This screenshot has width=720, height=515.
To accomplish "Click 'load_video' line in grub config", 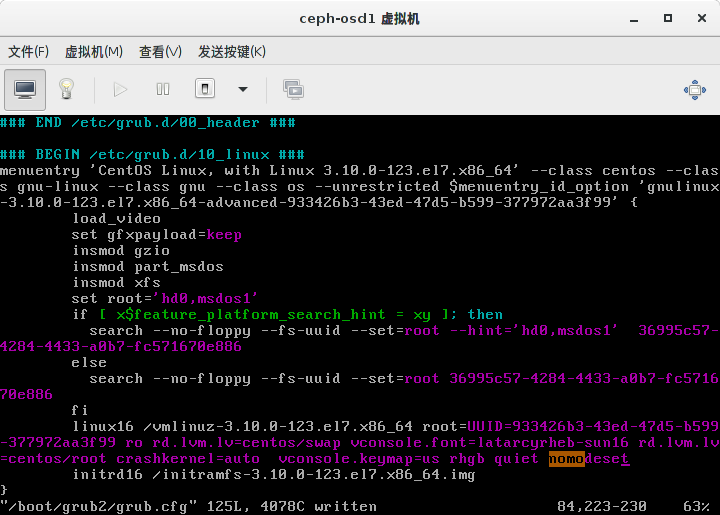I will [117, 218].
